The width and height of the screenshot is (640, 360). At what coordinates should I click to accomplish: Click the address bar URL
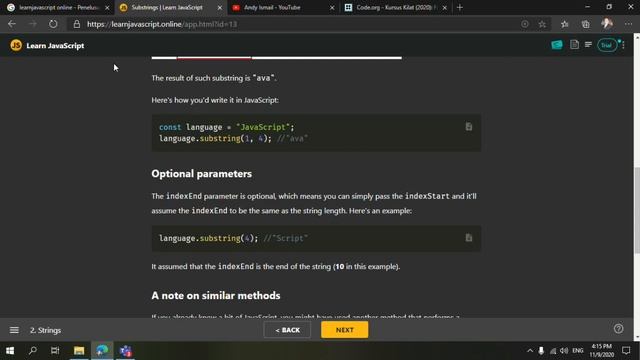coord(162,24)
